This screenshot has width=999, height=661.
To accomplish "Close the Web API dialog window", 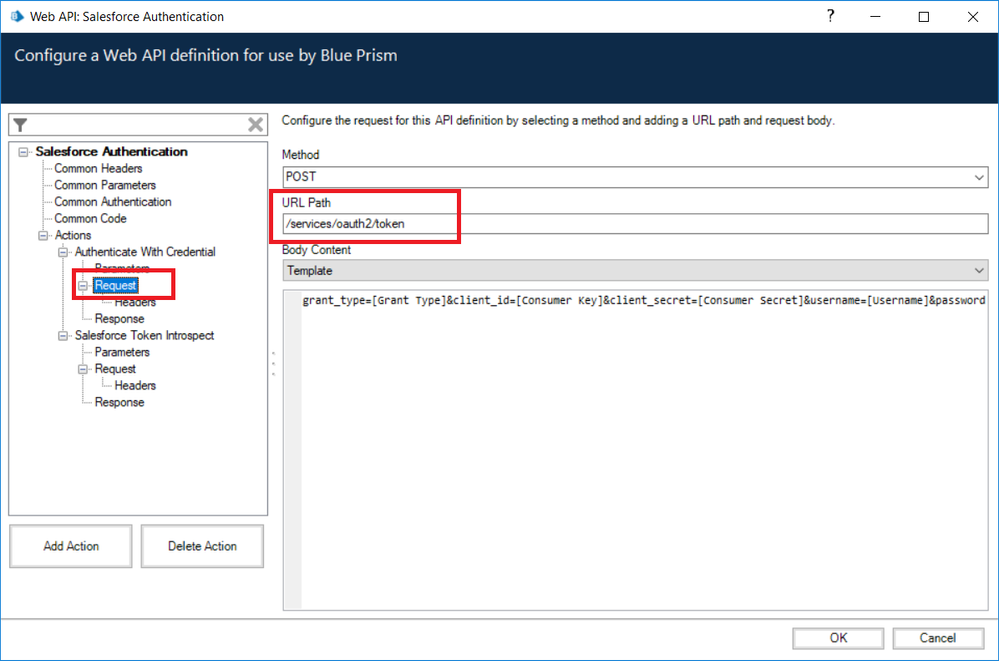I will (x=973, y=17).
